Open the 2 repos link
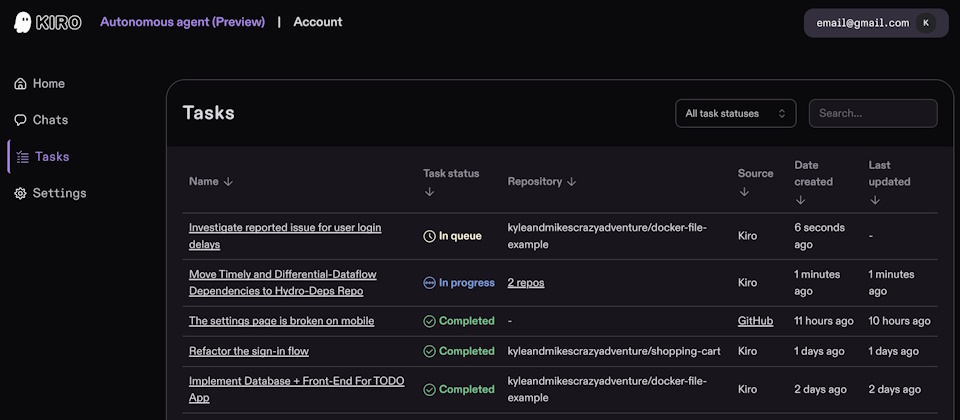Viewport: 960px width, 420px height. click(526, 283)
